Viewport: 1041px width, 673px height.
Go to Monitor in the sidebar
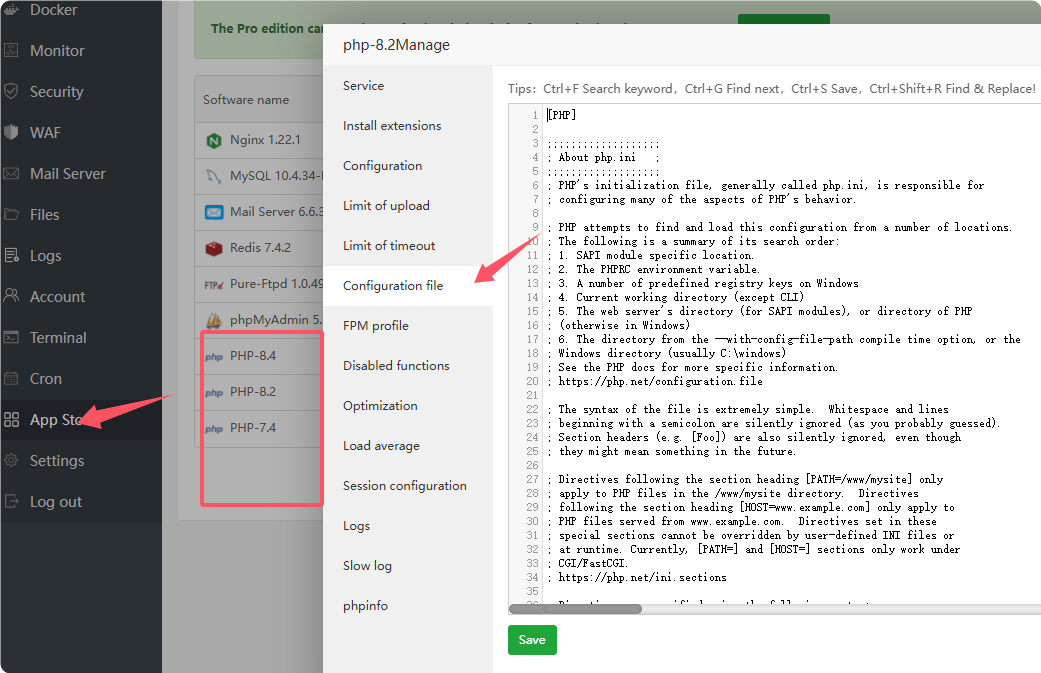(81, 50)
